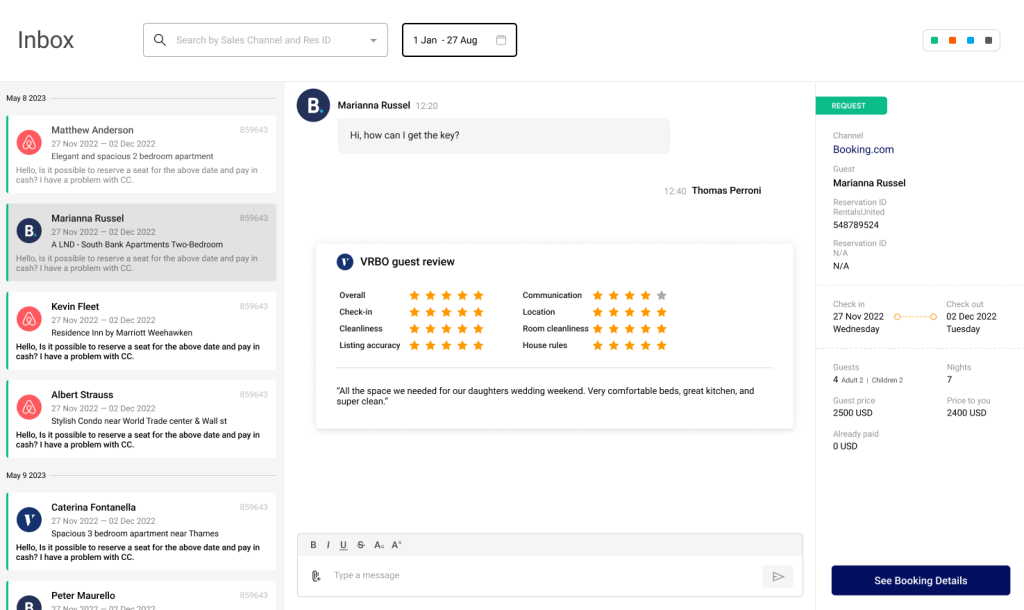Click Marianna Russel's Booking.com icon in the list
This screenshot has width=1024, height=610.
tap(29, 231)
